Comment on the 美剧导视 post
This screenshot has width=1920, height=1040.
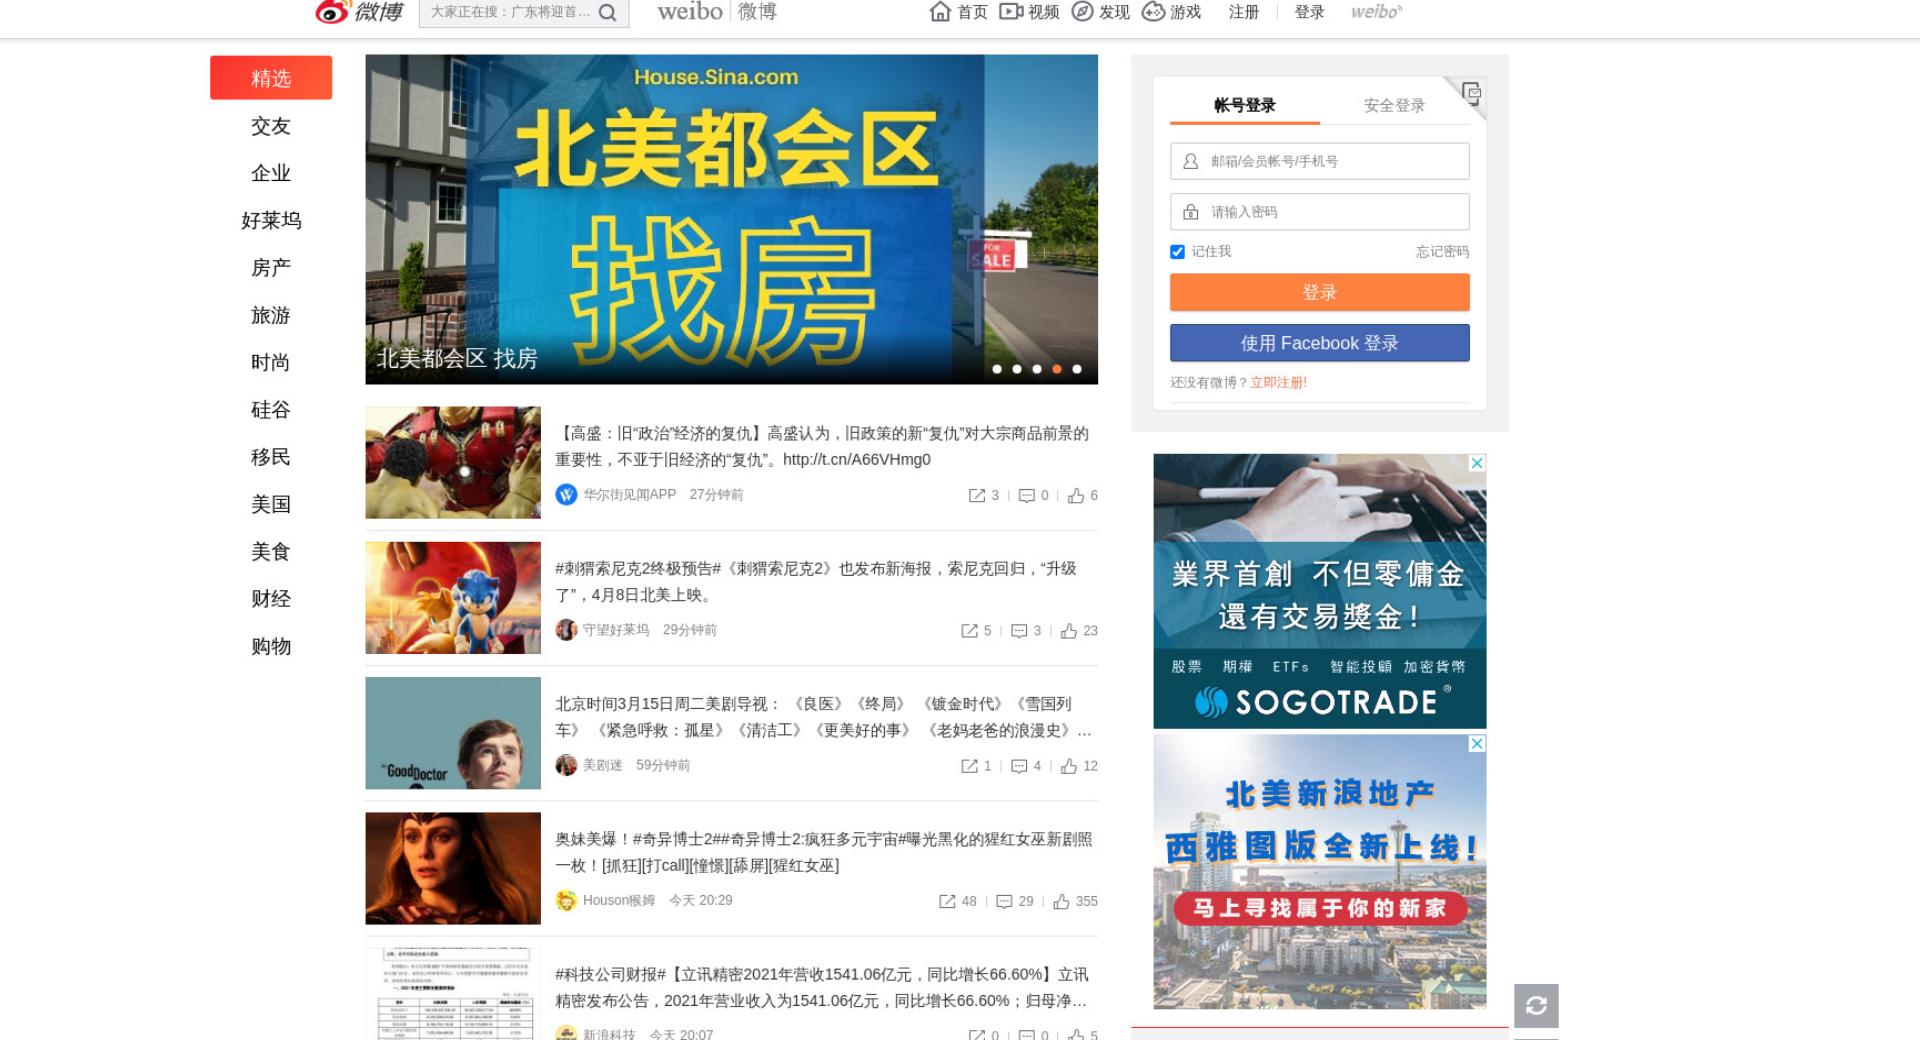(x=1019, y=766)
